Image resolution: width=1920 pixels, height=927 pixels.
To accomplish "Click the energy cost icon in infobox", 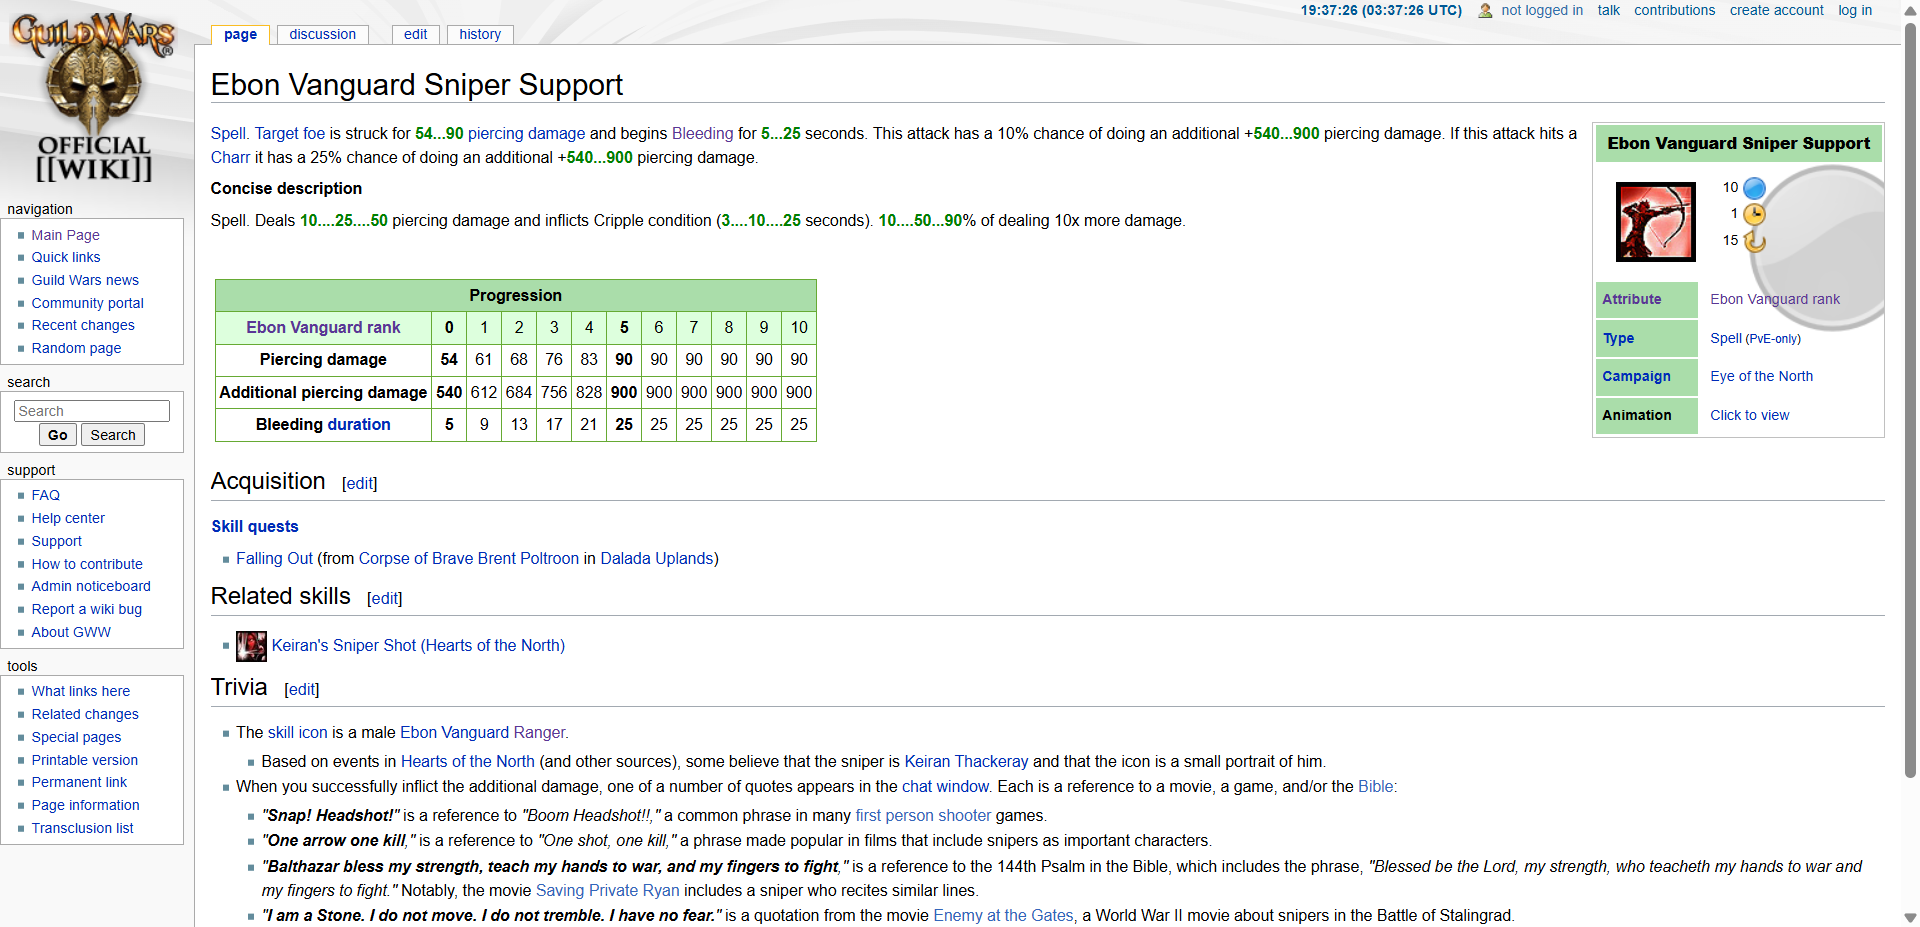I will (1754, 188).
